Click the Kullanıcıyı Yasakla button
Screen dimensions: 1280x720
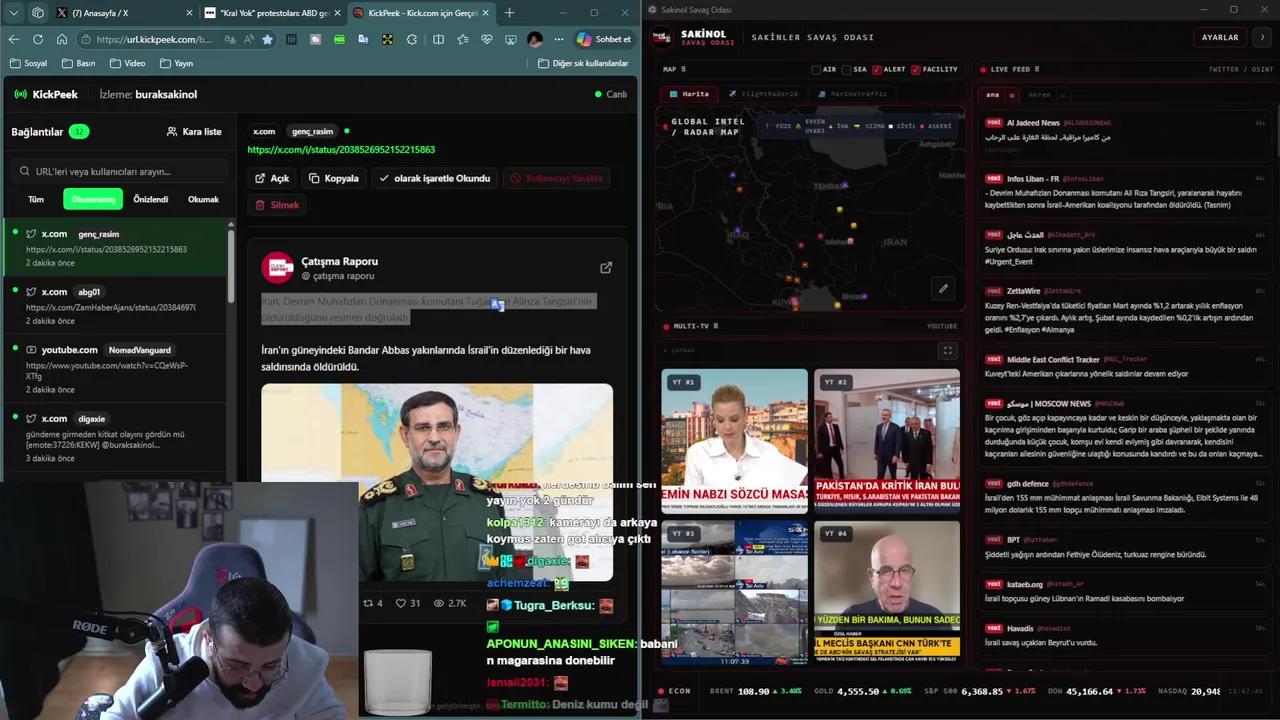click(556, 178)
